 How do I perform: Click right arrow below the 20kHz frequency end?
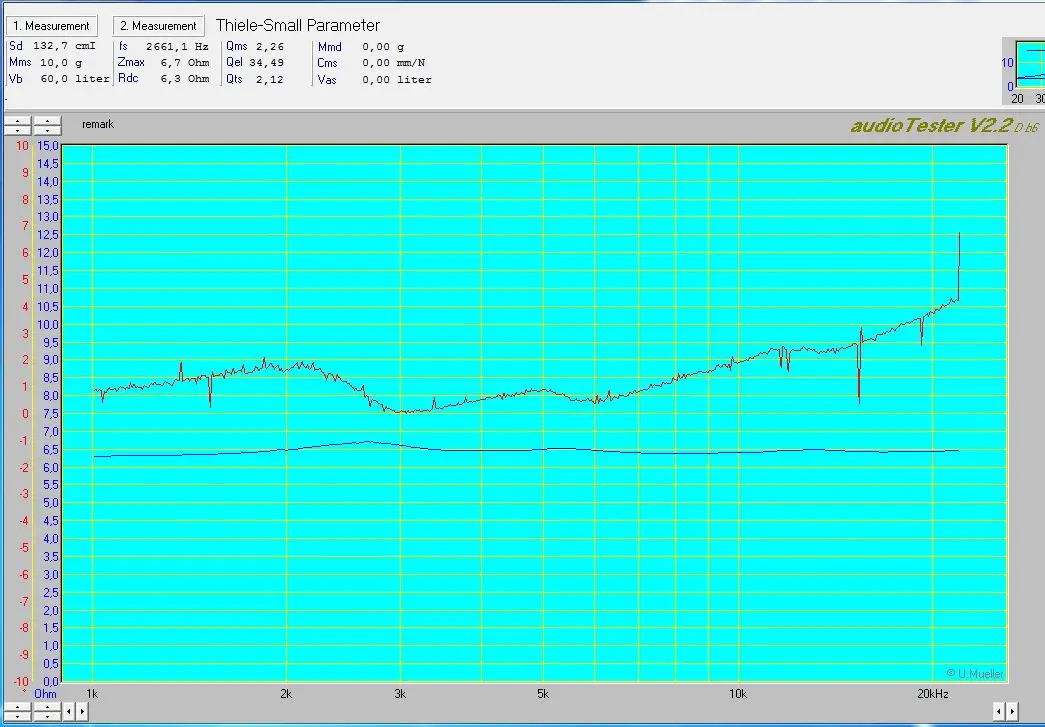pyautogui.click(x=1011, y=711)
